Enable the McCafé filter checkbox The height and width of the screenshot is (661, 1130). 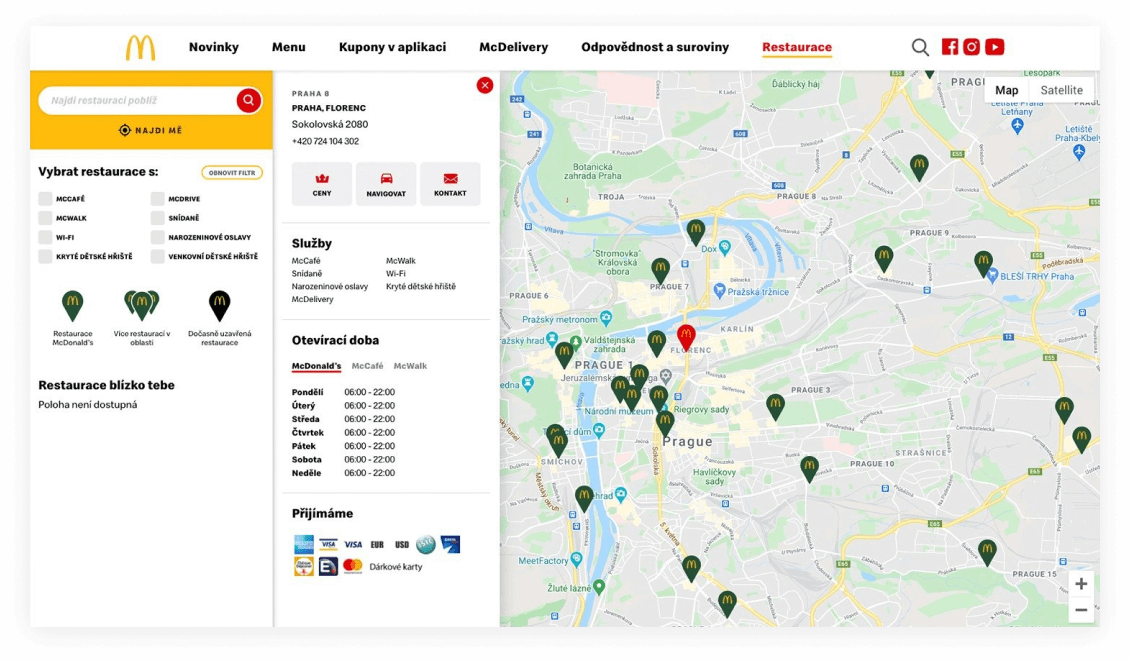pyautogui.click(x=45, y=199)
